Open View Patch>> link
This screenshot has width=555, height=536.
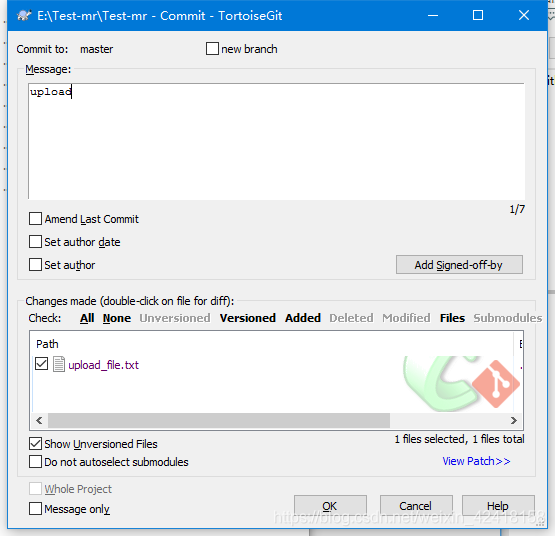click(476, 461)
